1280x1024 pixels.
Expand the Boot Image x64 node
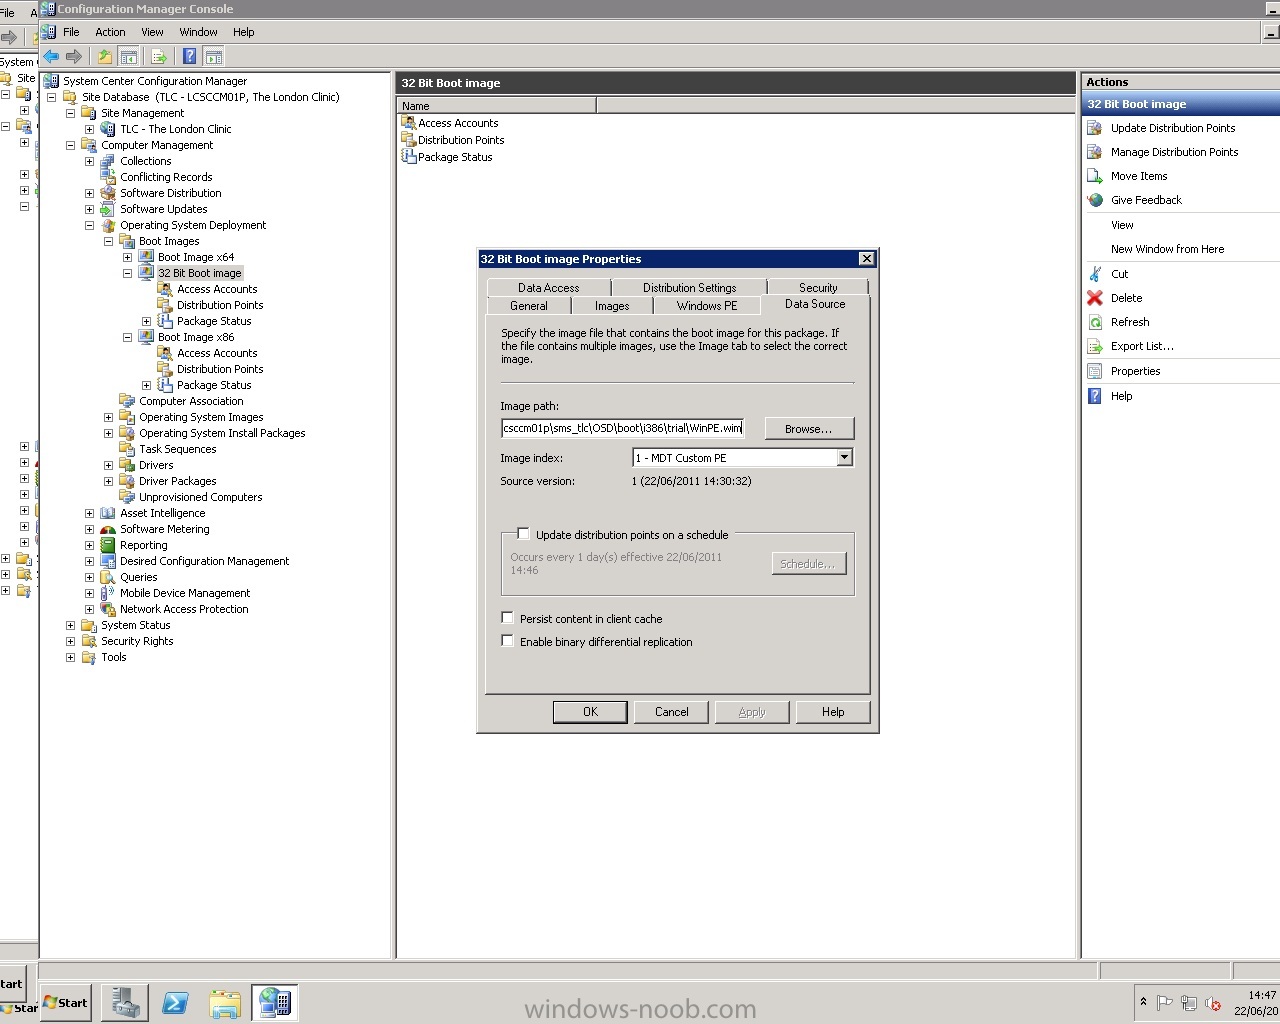pyautogui.click(x=127, y=257)
